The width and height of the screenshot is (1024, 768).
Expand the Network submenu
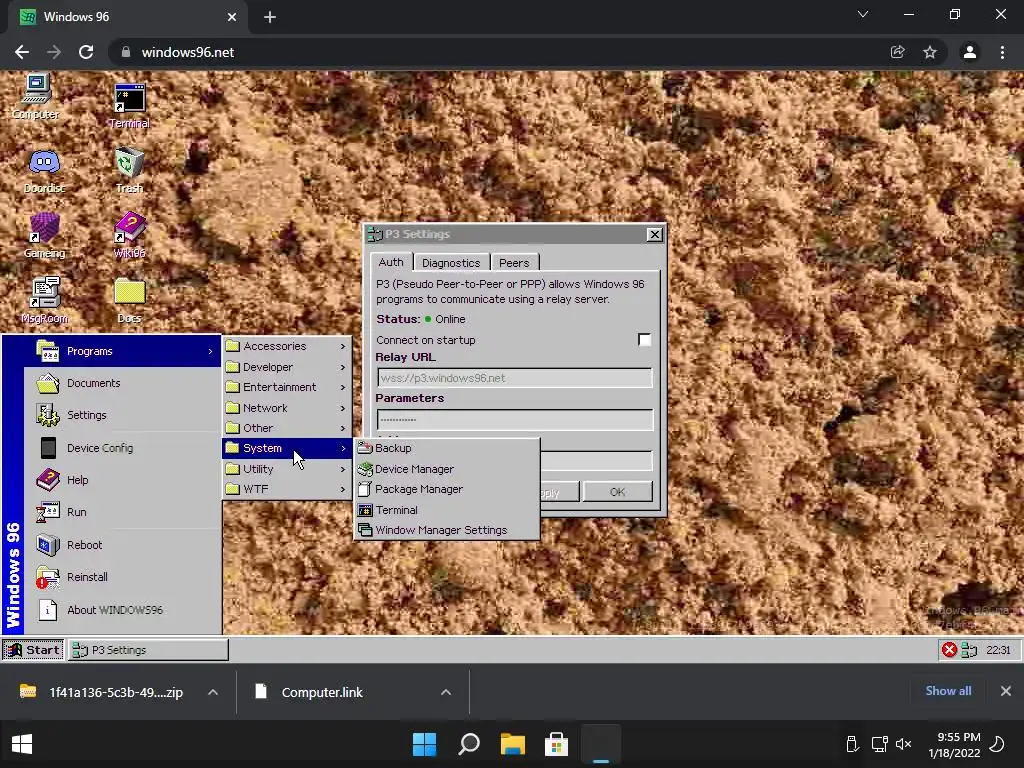[x=287, y=408]
